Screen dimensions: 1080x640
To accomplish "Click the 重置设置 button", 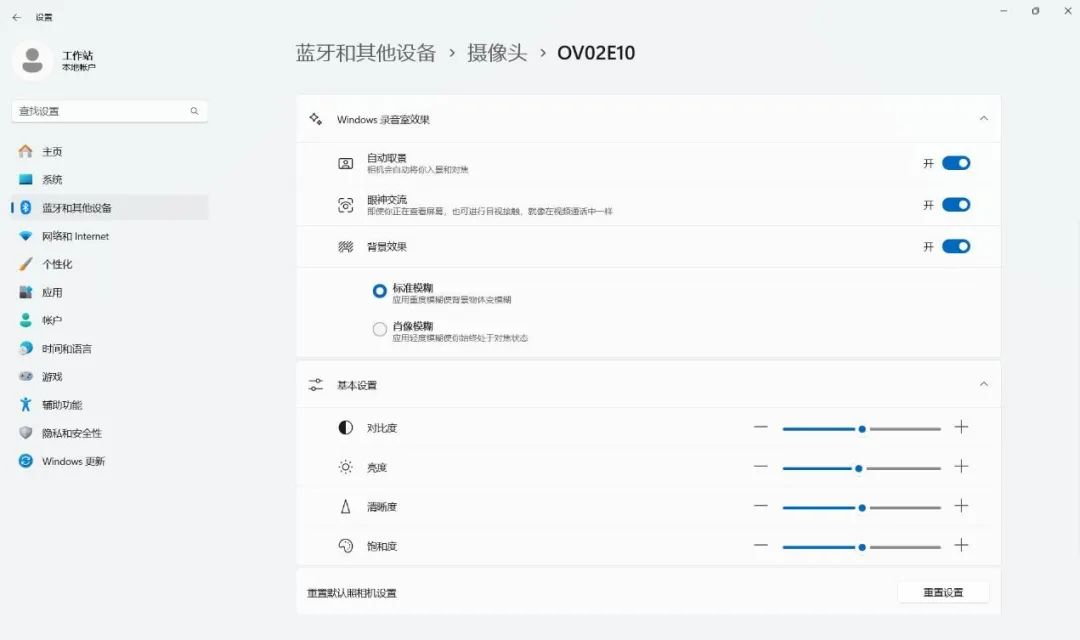I will 943,592.
